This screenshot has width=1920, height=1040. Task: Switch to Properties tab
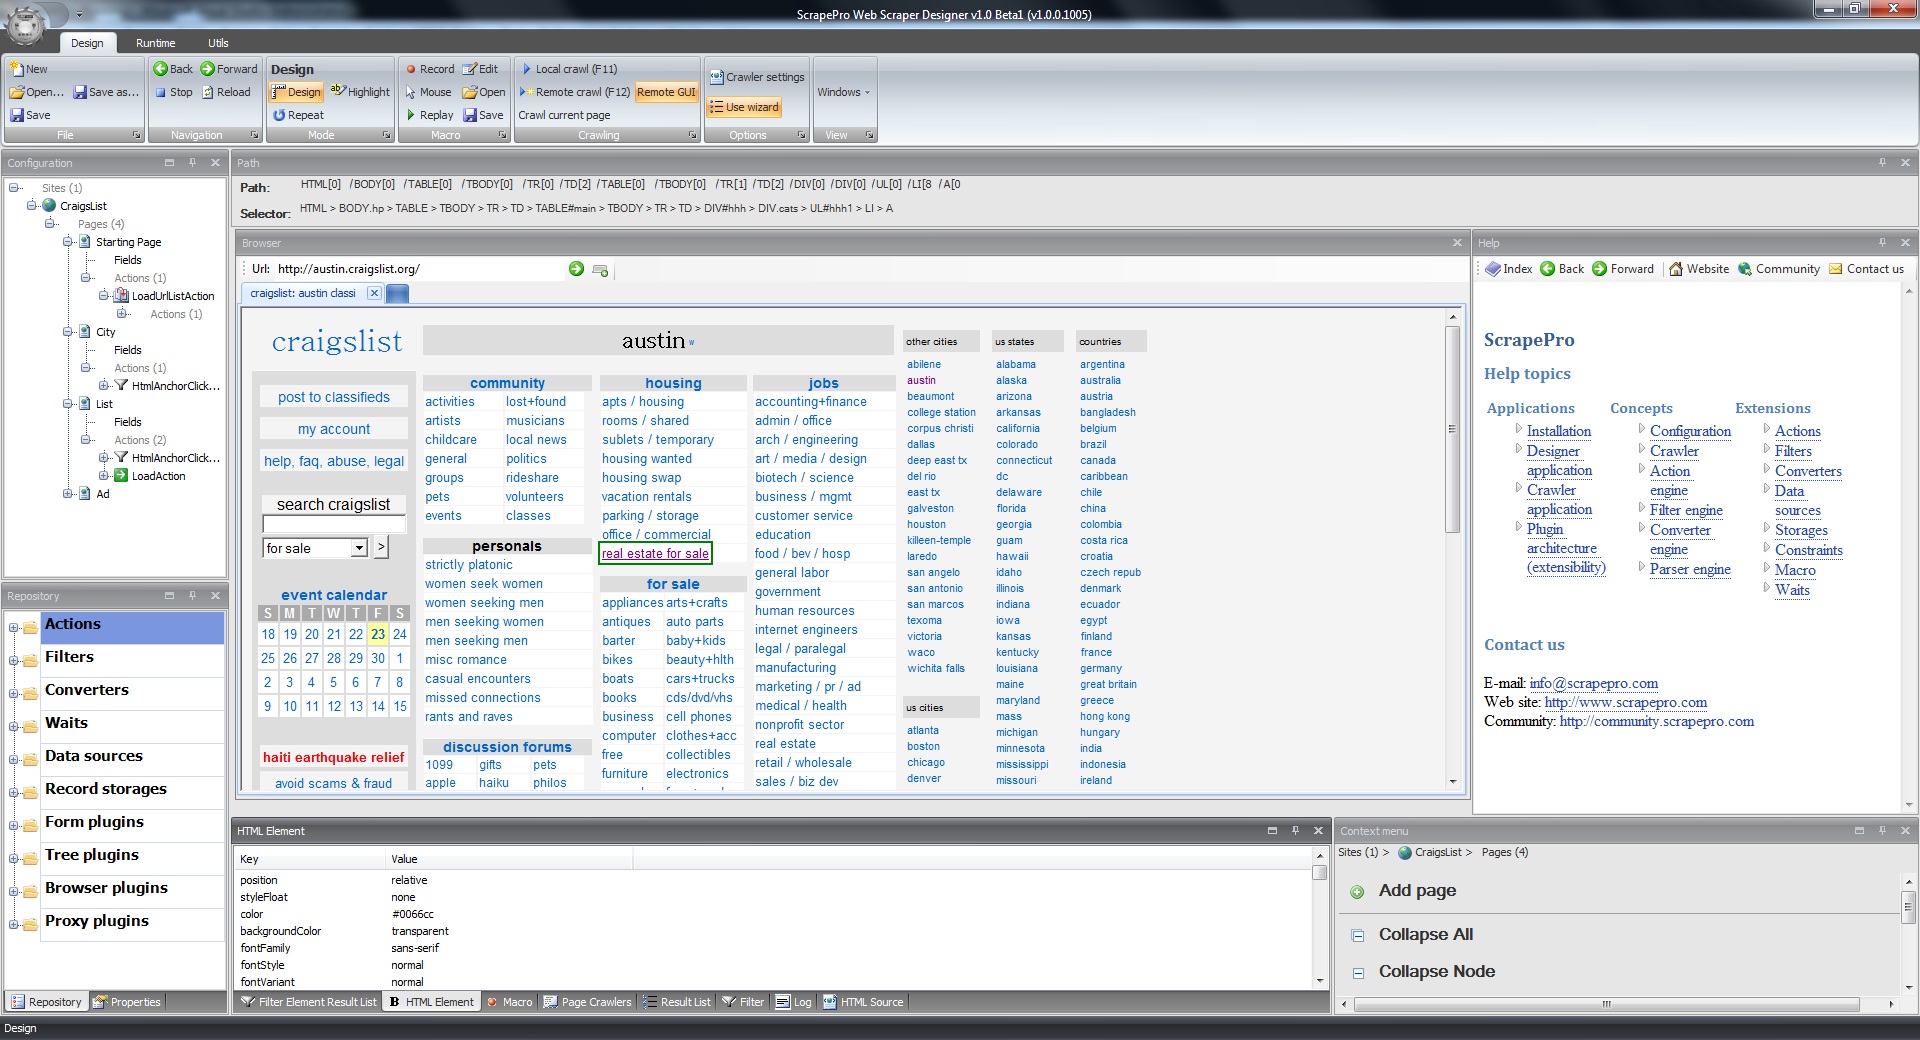tap(127, 1002)
